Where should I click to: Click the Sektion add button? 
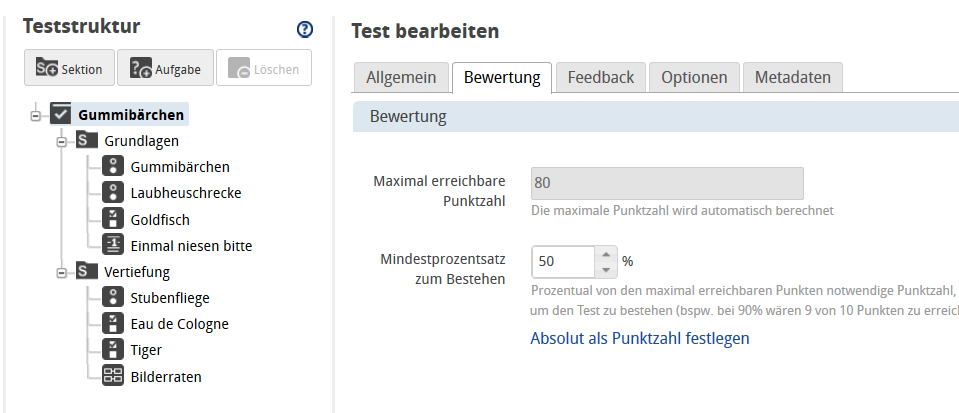coord(69,68)
